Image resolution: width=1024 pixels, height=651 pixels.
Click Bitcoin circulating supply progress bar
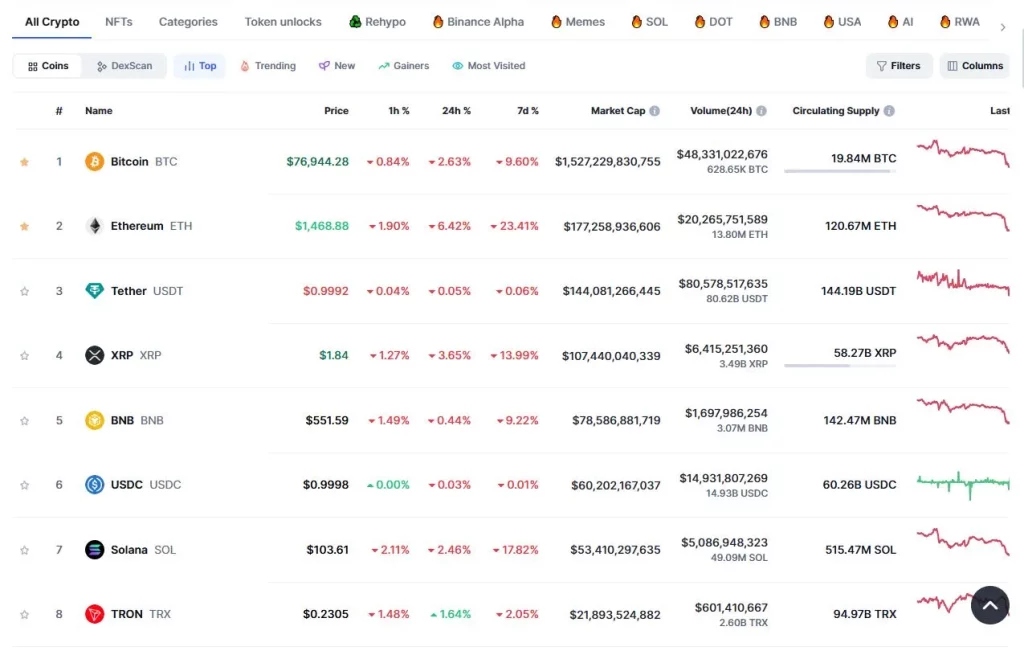pos(840,171)
